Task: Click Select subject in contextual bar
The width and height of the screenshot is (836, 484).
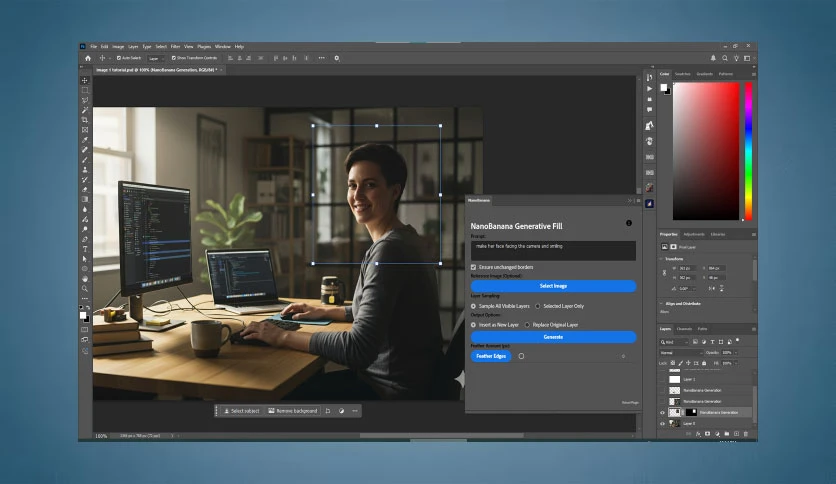Action: (x=242, y=411)
